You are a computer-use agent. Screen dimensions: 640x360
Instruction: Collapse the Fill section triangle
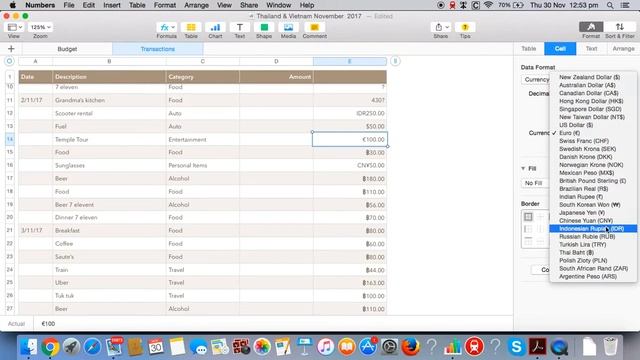pyautogui.click(x=523, y=168)
